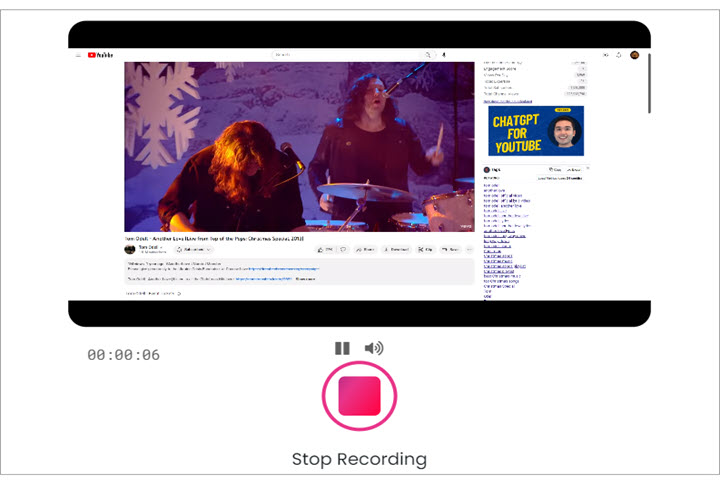Click the Tom Odell channel avatar
This screenshot has height=480, width=720.
click(x=129, y=249)
